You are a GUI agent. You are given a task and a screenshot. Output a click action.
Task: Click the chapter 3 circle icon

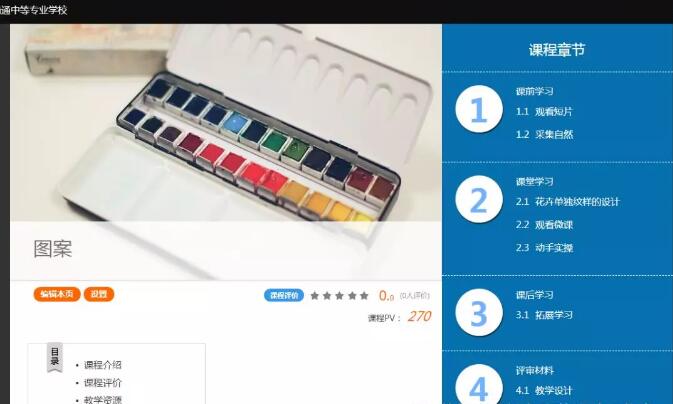(x=479, y=313)
